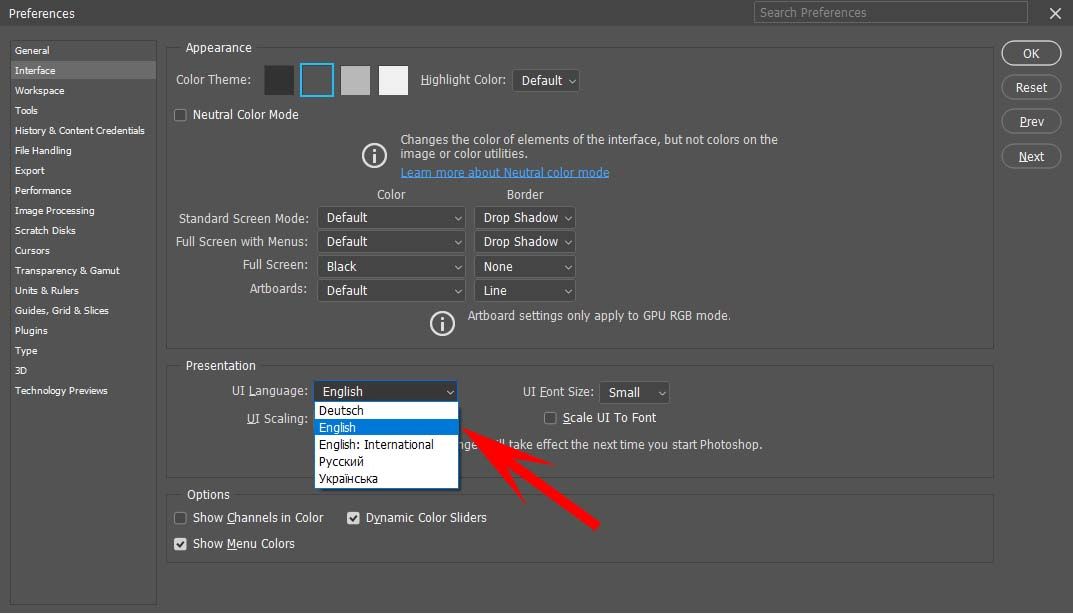Image resolution: width=1073 pixels, height=614 pixels.
Task: Choose English: International language option
Action: click(386, 445)
